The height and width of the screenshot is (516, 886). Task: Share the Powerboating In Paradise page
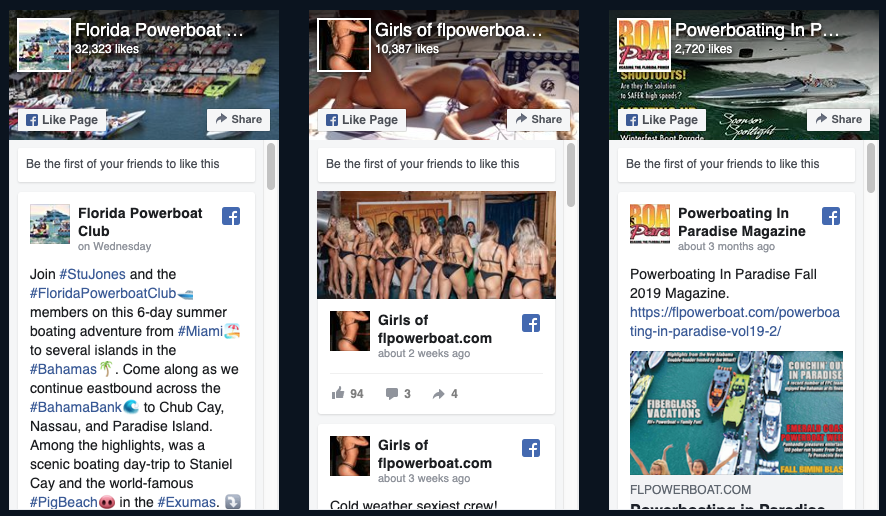[839, 119]
